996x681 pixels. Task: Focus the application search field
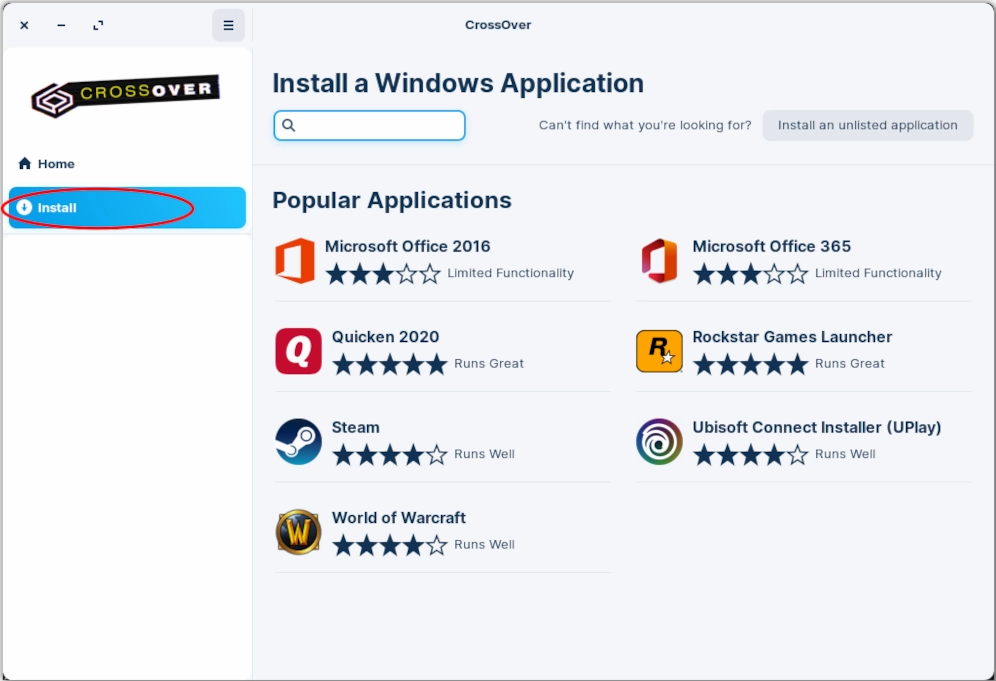tap(370, 125)
